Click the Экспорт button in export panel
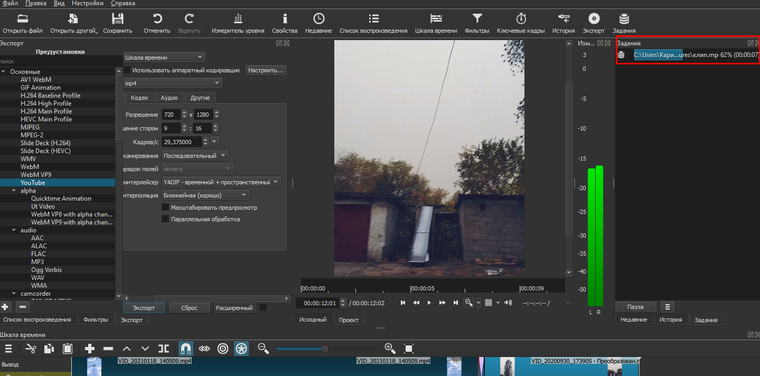The height and width of the screenshot is (376, 760). tap(144, 308)
